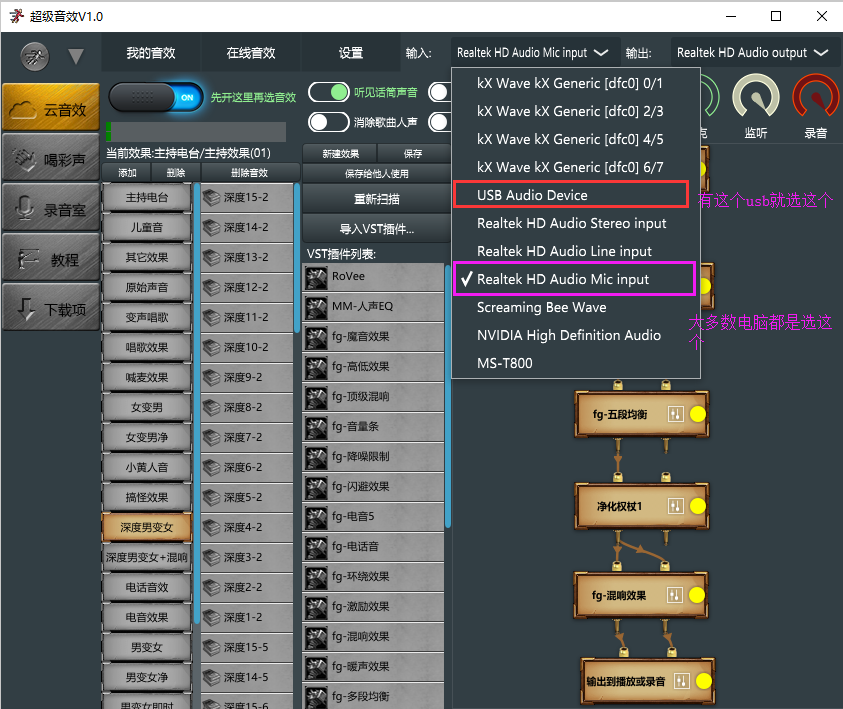Click the RoVee plugin icon

click(317, 278)
